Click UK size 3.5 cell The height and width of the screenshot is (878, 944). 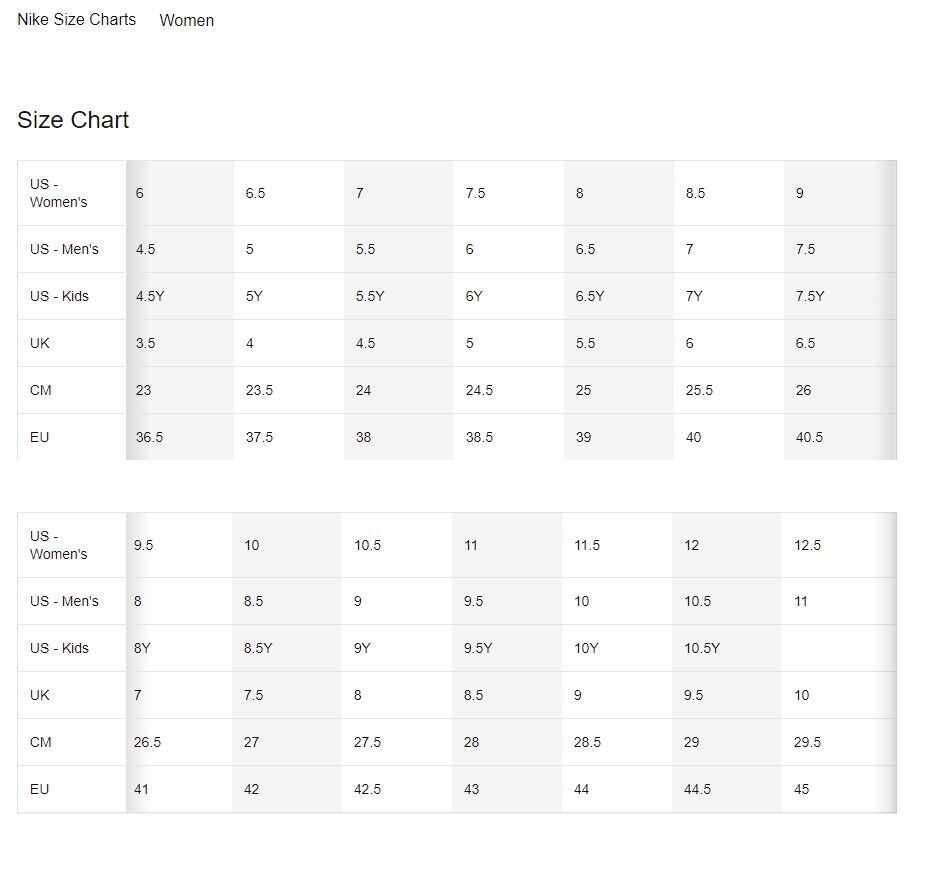180,343
